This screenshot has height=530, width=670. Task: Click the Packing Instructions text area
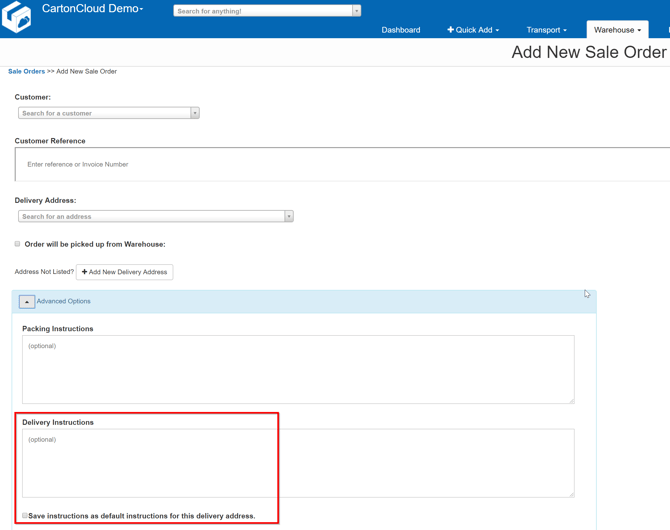(x=298, y=369)
